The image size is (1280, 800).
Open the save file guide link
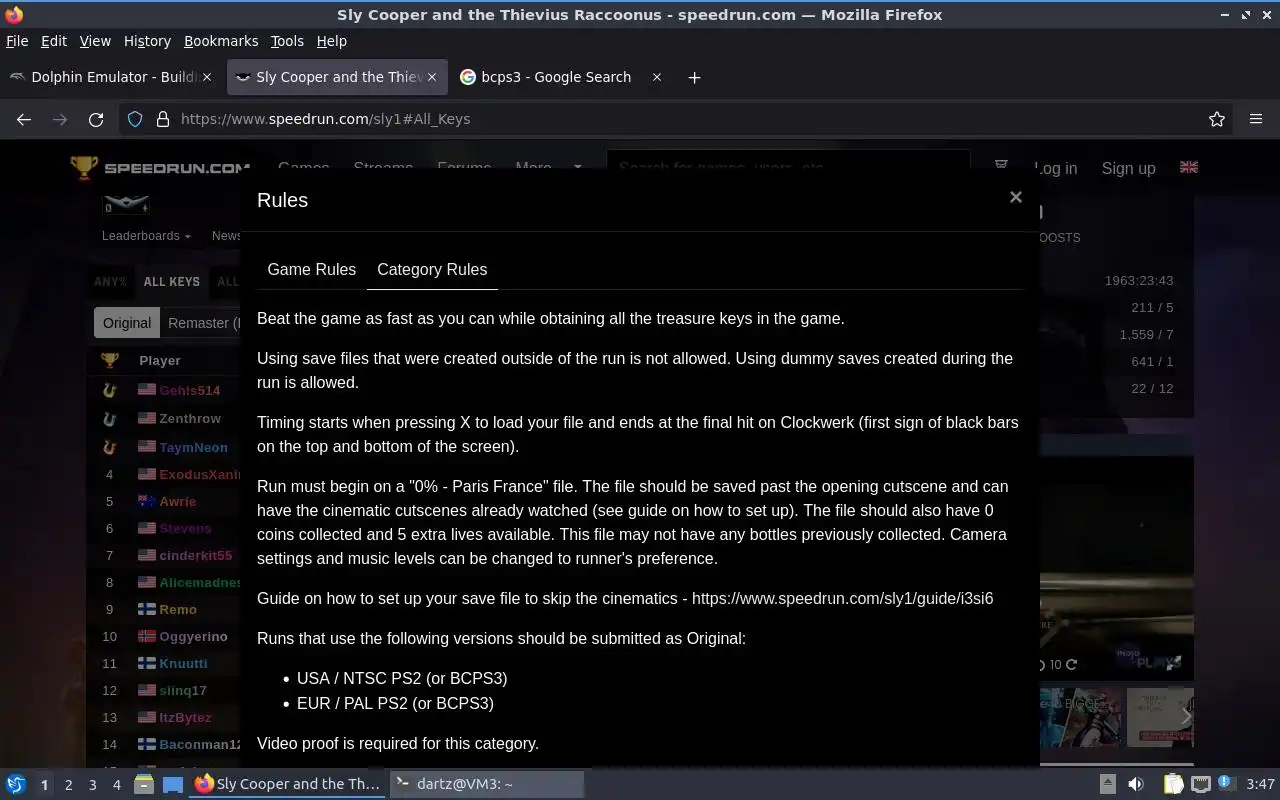click(x=842, y=598)
